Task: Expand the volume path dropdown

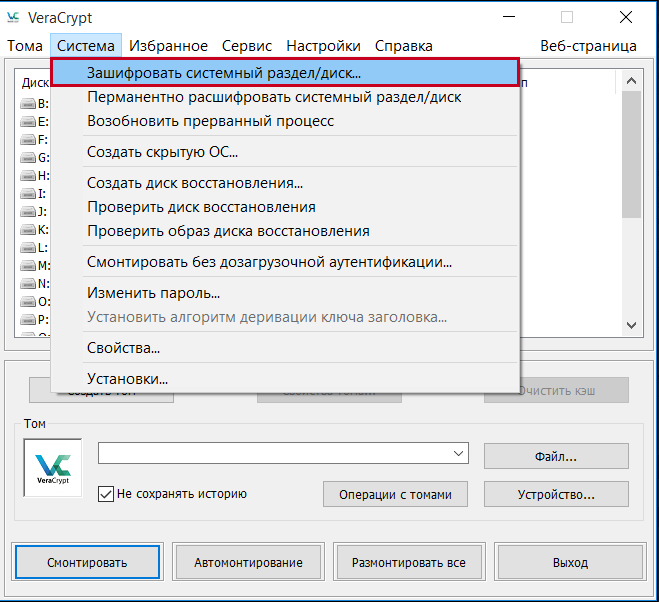Action: click(x=458, y=454)
